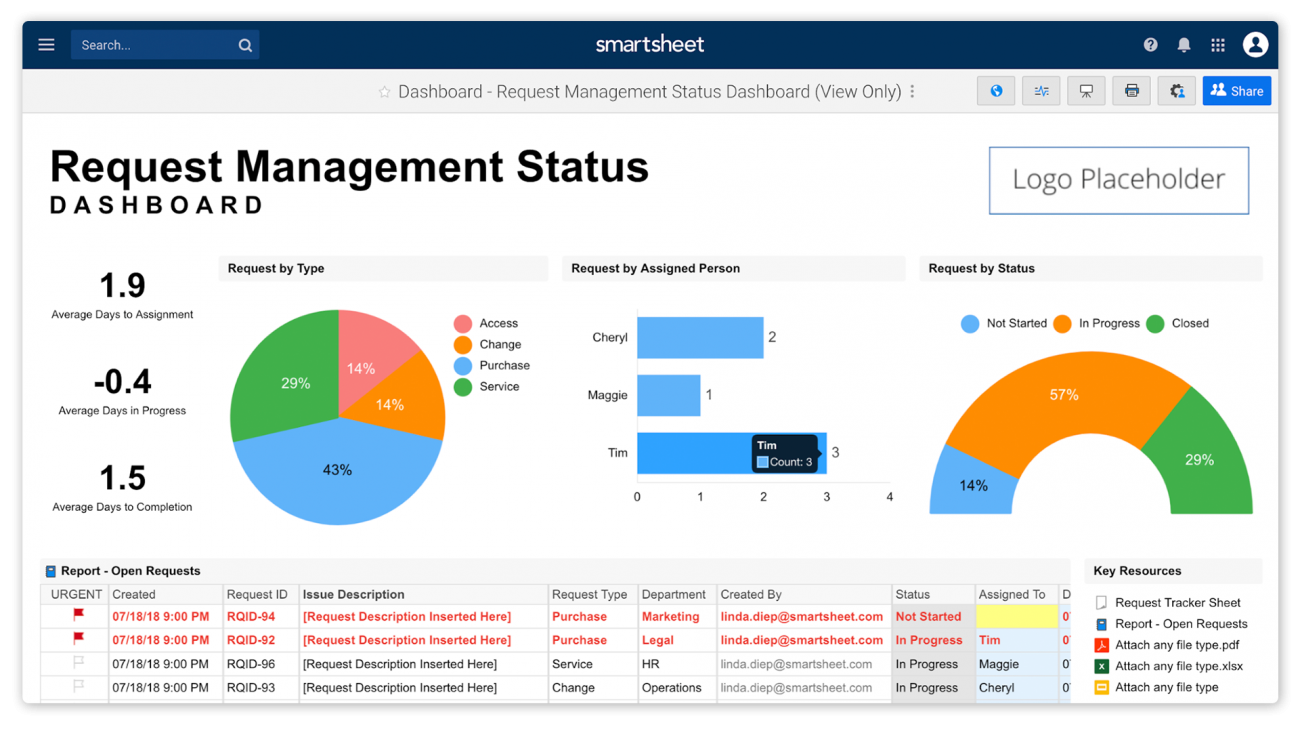Open your account profile

coord(1255,44)
